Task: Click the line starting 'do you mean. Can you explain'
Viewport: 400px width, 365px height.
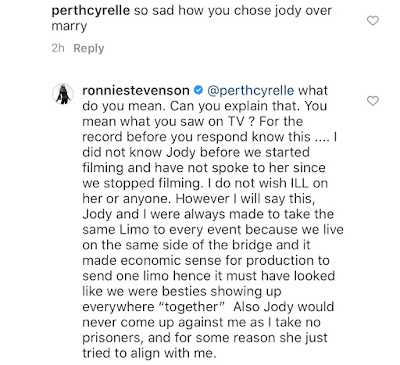Action: 205,106
